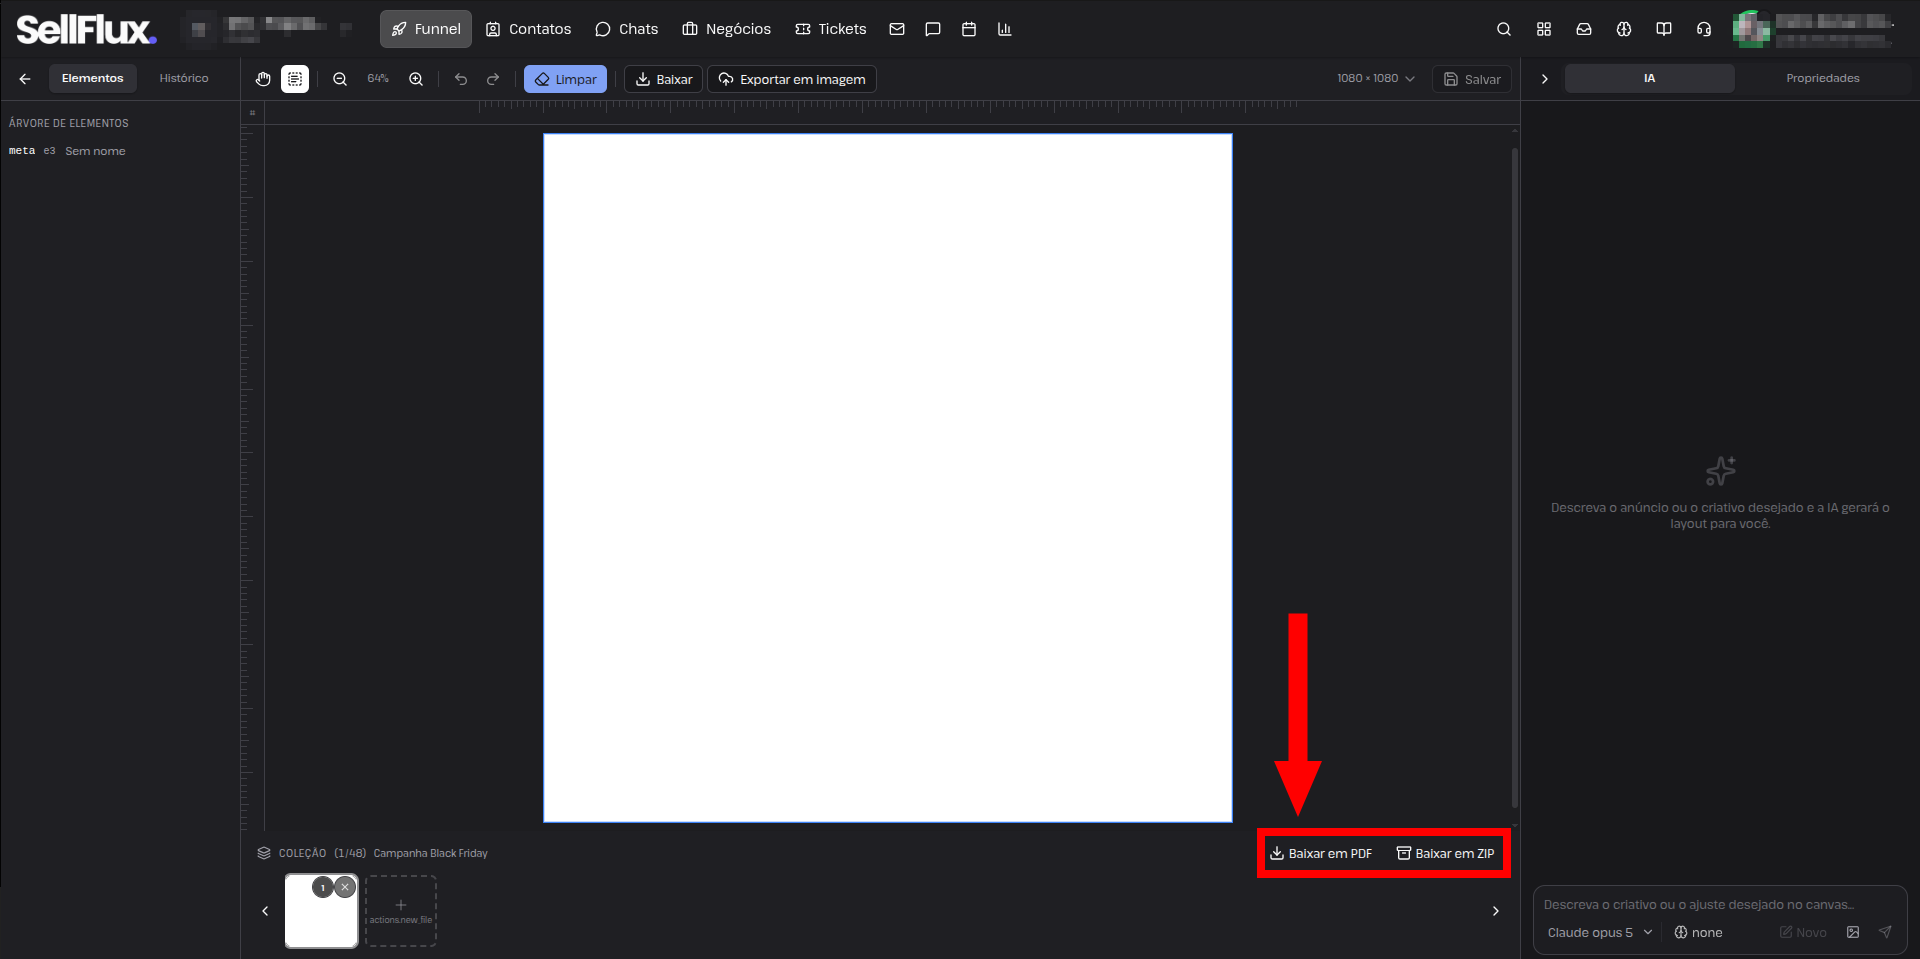Image resolution: width=1920 pixels, height=959 pixels.
Task: Go to Contatos in the top navigation
Action: pyautogui.click(x=528, y=29)
